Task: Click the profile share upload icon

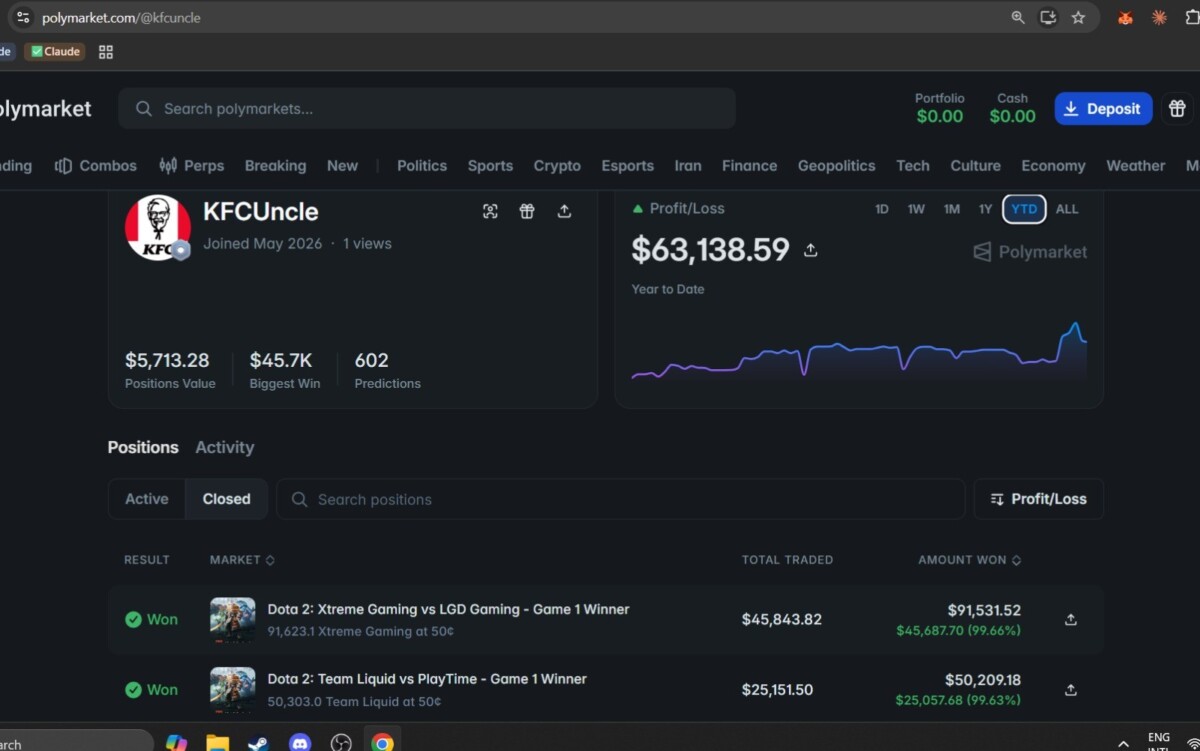Action: 564,211
